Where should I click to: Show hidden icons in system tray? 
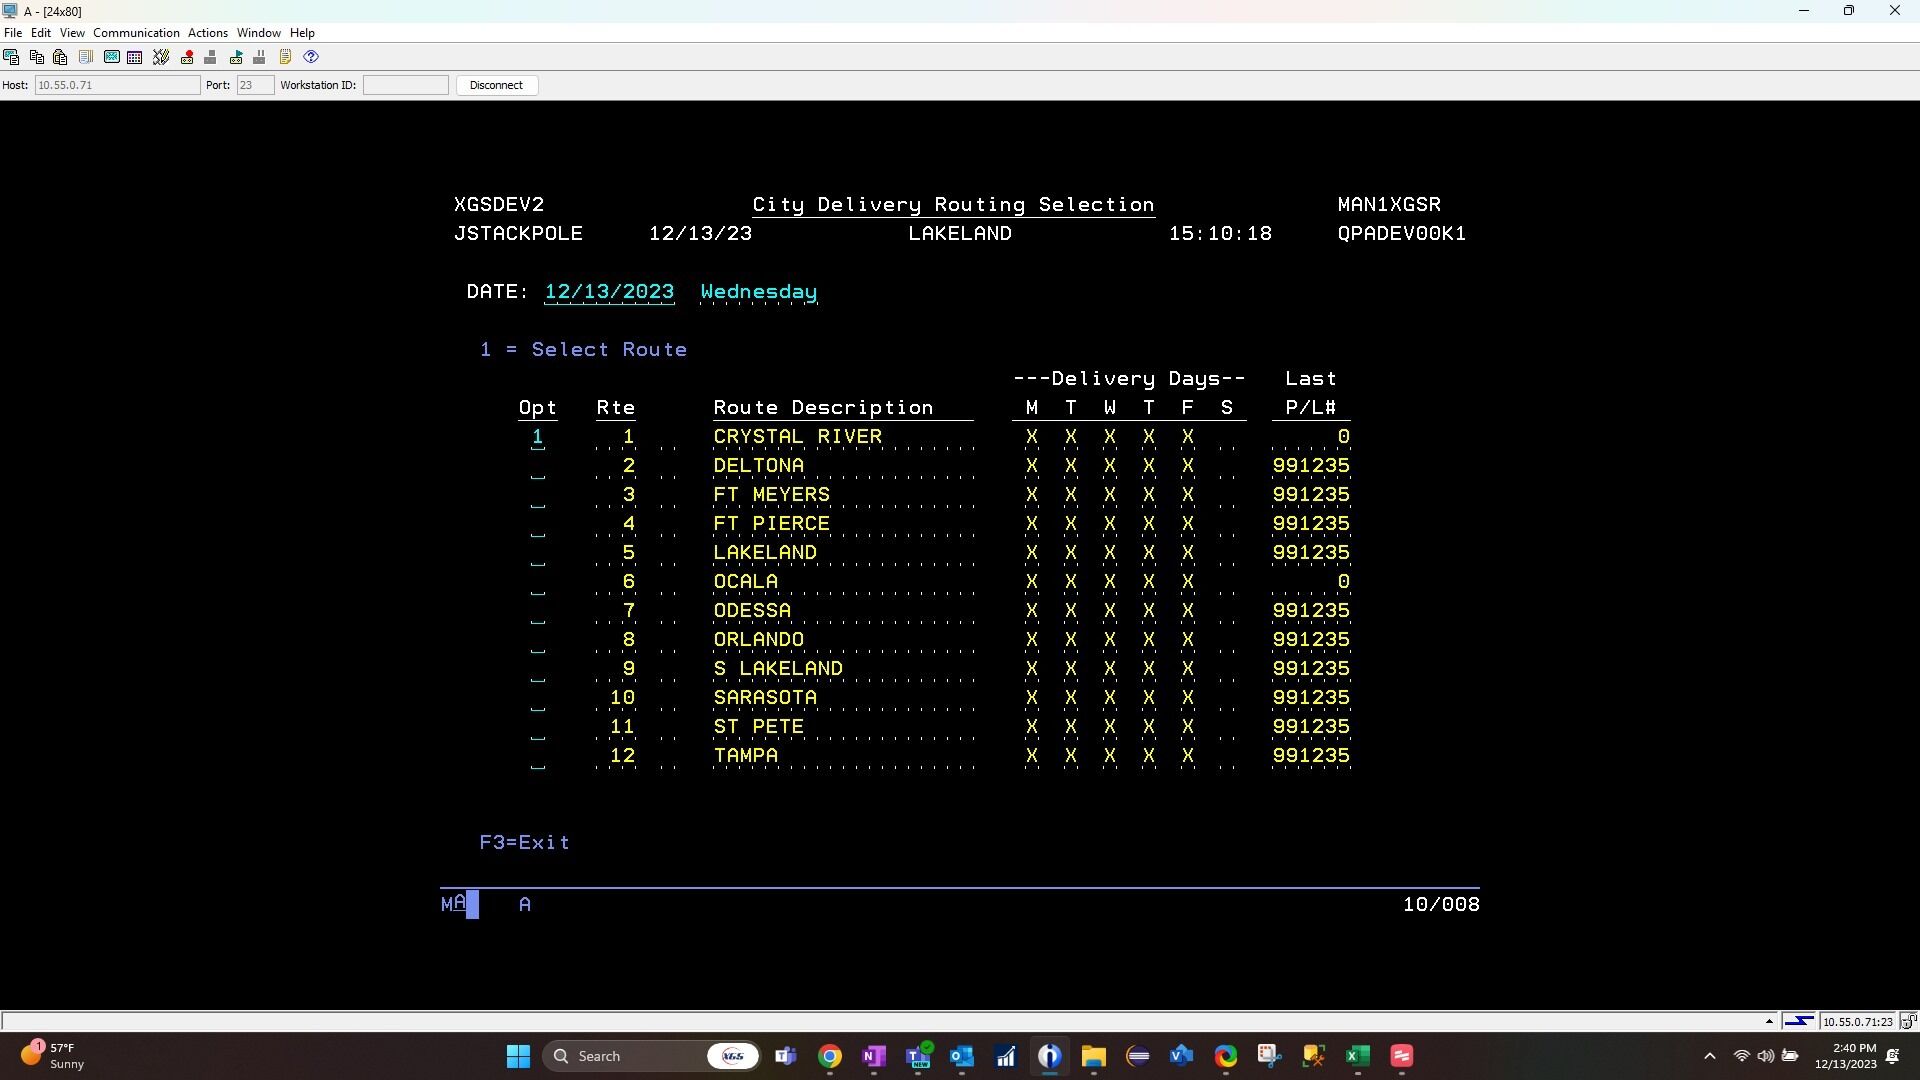click(x=1709, y=1056)
